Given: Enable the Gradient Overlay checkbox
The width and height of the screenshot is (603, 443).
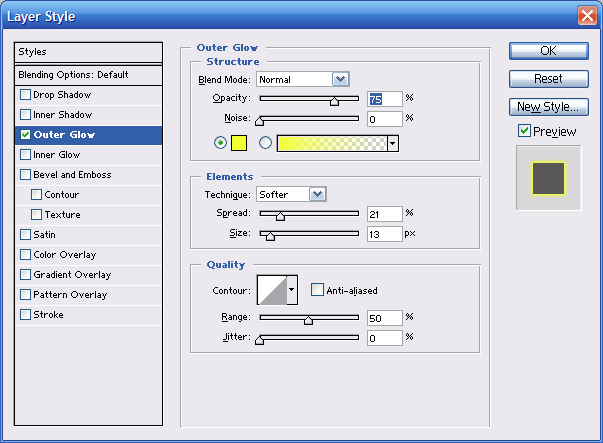Looking at the screenshot, I should point(25,275).
